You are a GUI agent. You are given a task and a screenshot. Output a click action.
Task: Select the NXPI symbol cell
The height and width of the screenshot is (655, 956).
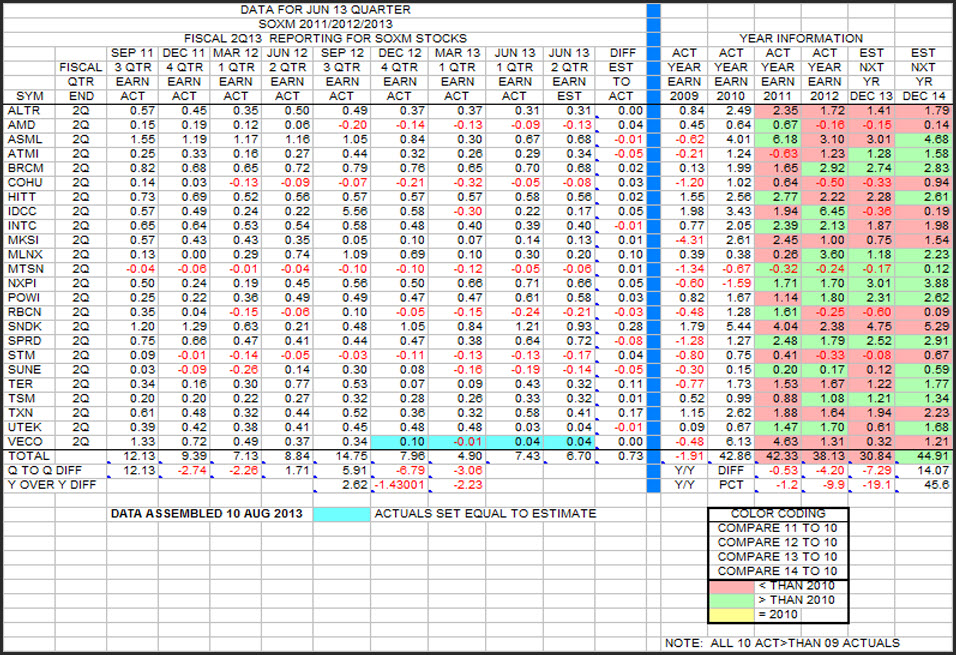tap(29, 284)
